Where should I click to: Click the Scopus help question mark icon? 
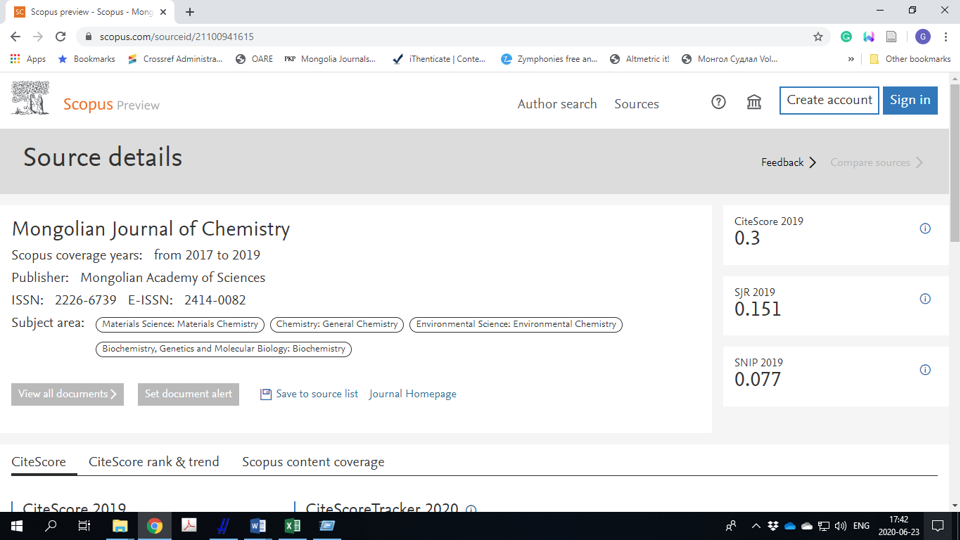(718, 102)
